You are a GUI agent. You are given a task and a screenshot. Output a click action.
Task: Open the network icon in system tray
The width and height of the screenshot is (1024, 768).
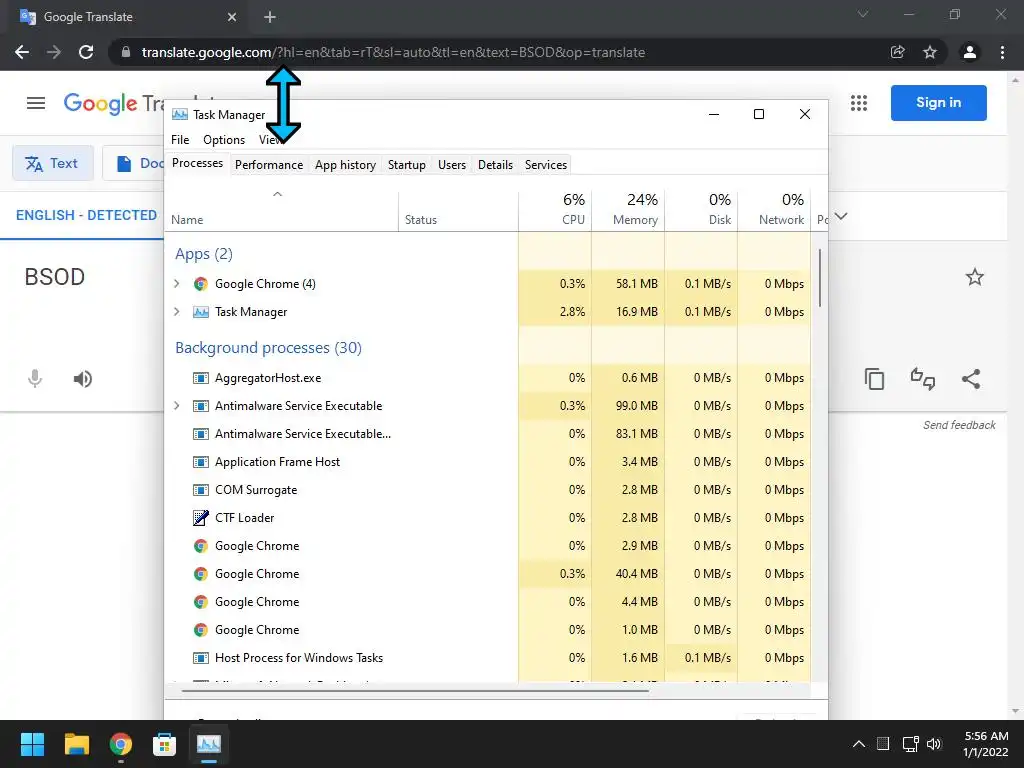coord(910,744)
